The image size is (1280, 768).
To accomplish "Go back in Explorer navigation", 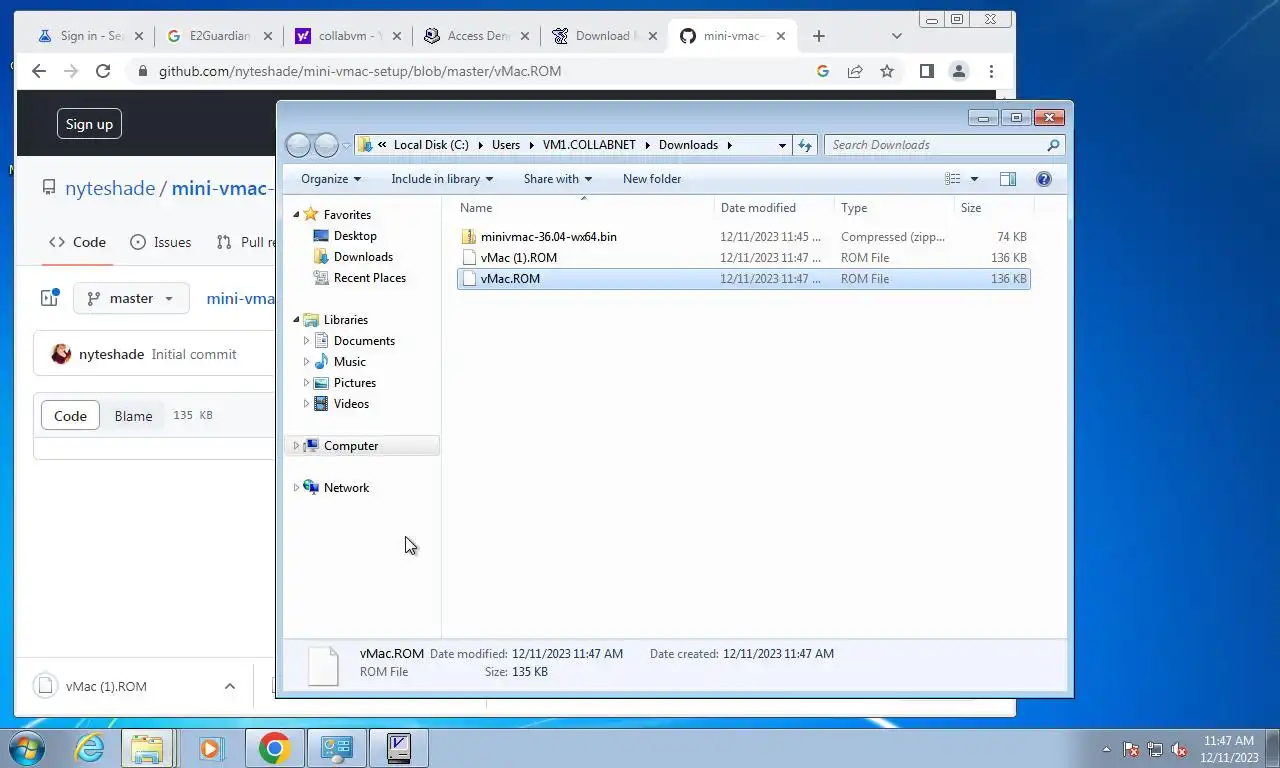I will pos(298,145).
